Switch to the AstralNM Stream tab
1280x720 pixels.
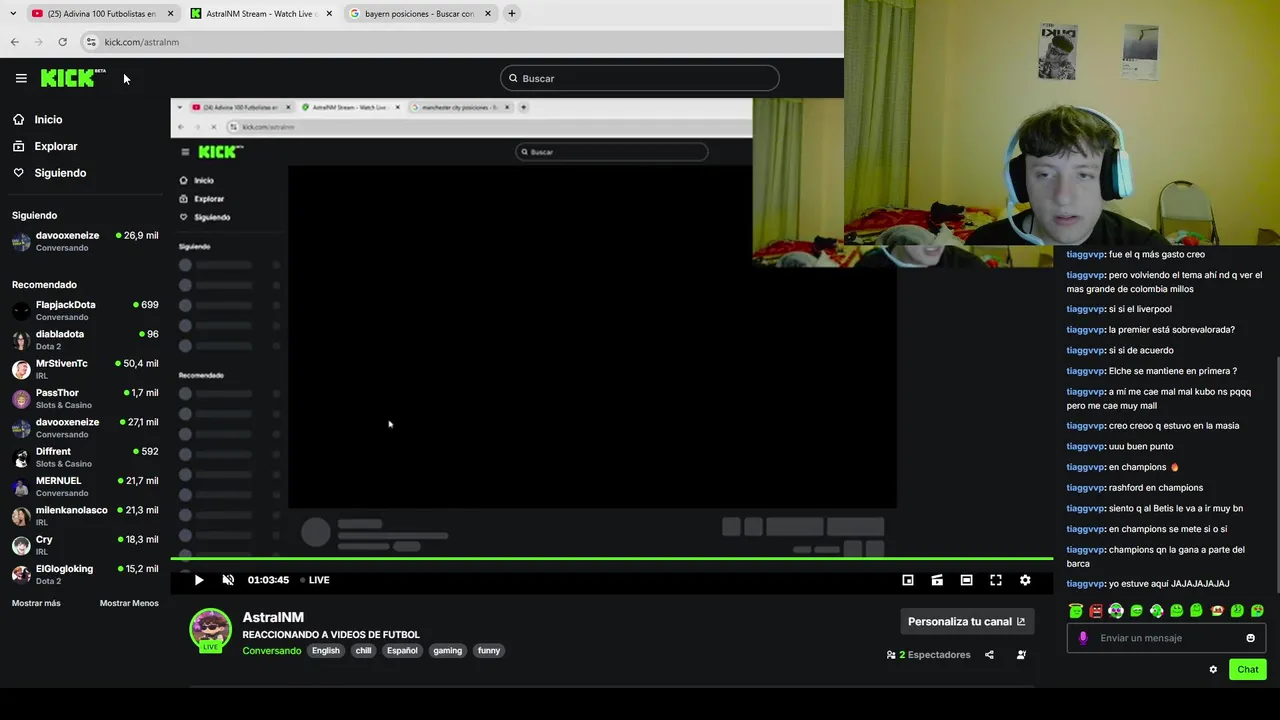(260, 14)
